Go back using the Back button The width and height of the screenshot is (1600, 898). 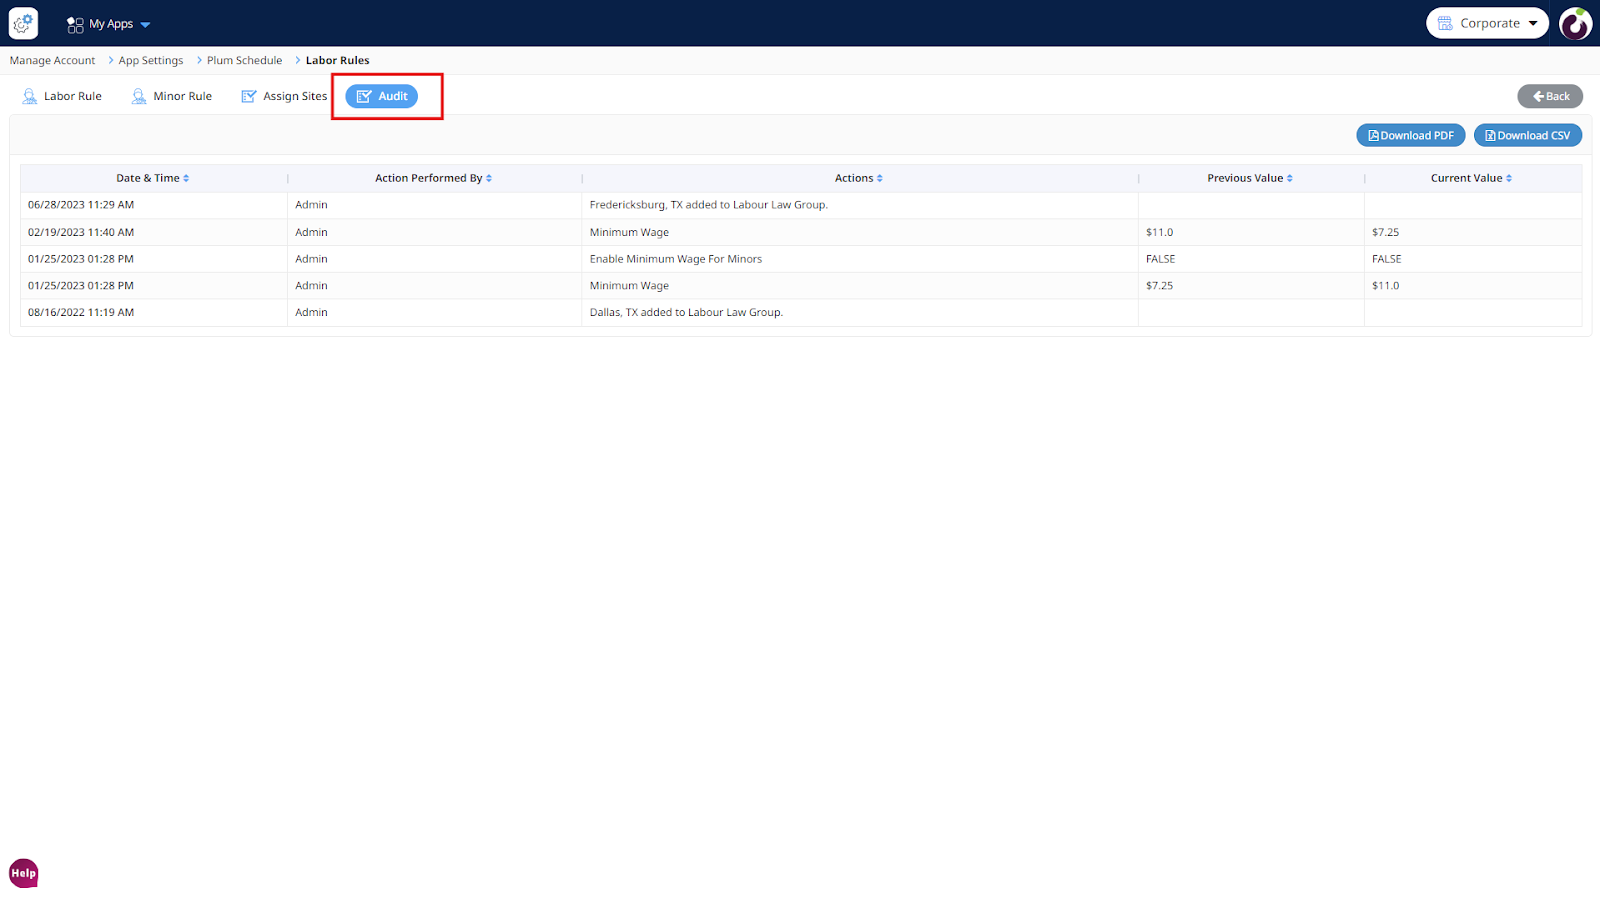click(1550, 96)
